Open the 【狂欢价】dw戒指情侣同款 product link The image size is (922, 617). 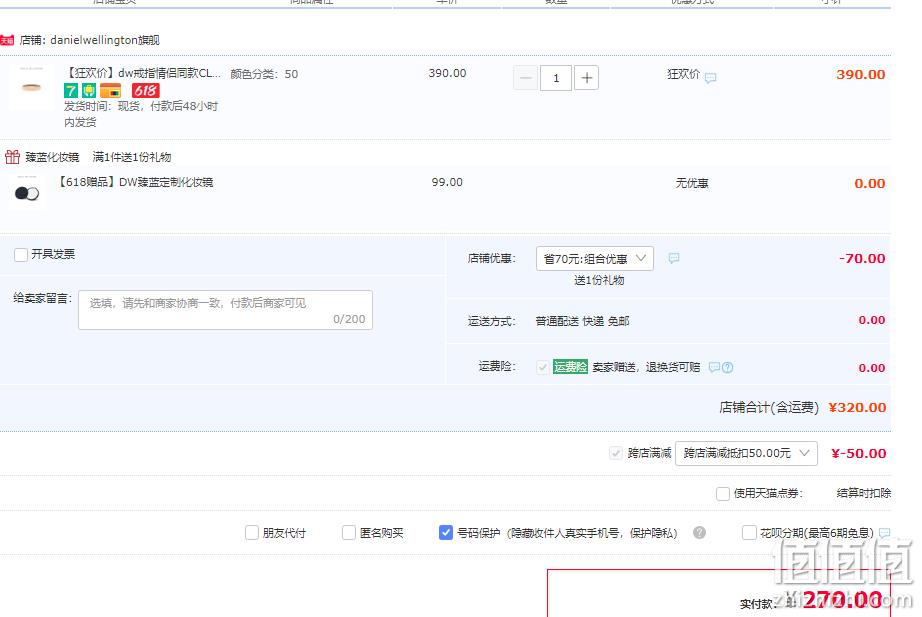pos(142,74)
